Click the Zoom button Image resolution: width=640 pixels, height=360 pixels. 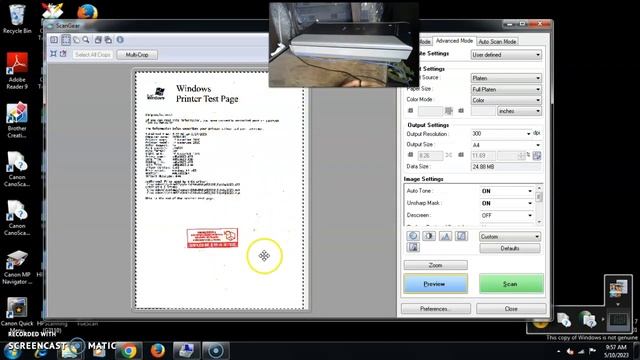pyautogui.click(x=436, y=265)
